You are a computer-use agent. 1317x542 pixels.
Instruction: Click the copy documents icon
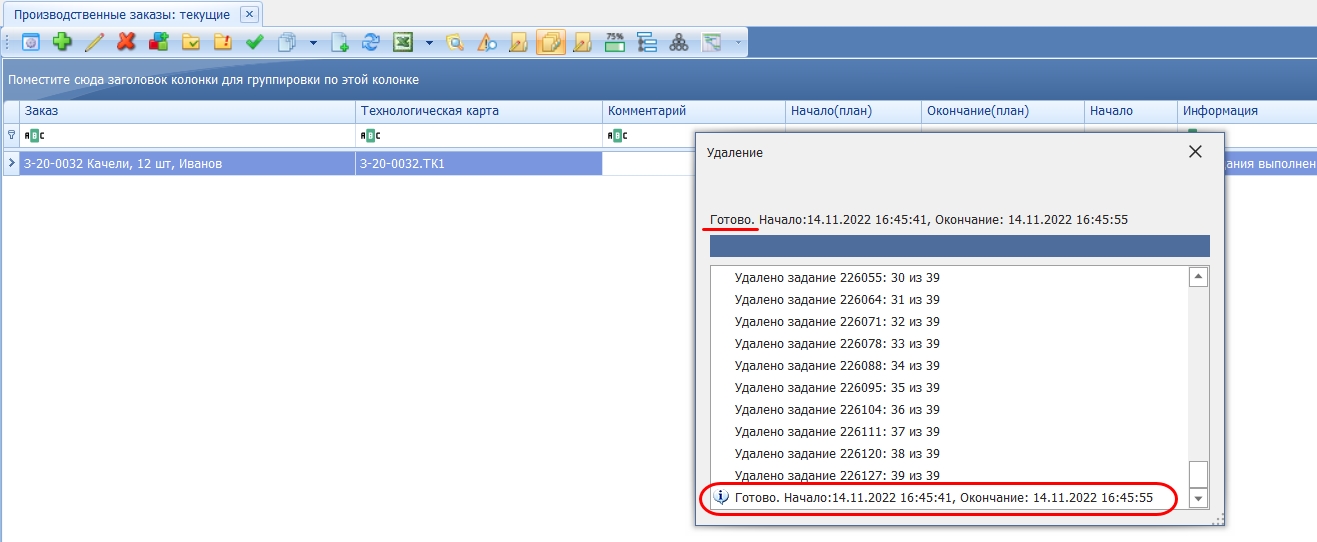pyautogui.click(x=287, y=42)
